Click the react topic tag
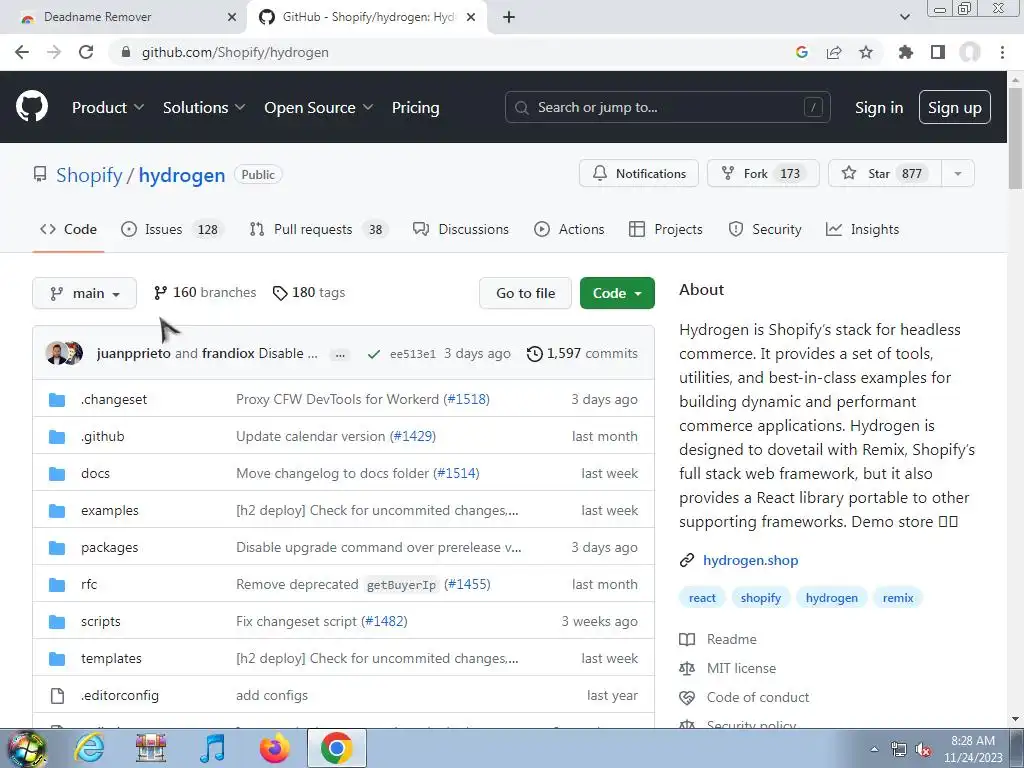Screen dimensions: 1024x768 coord(702,598)
